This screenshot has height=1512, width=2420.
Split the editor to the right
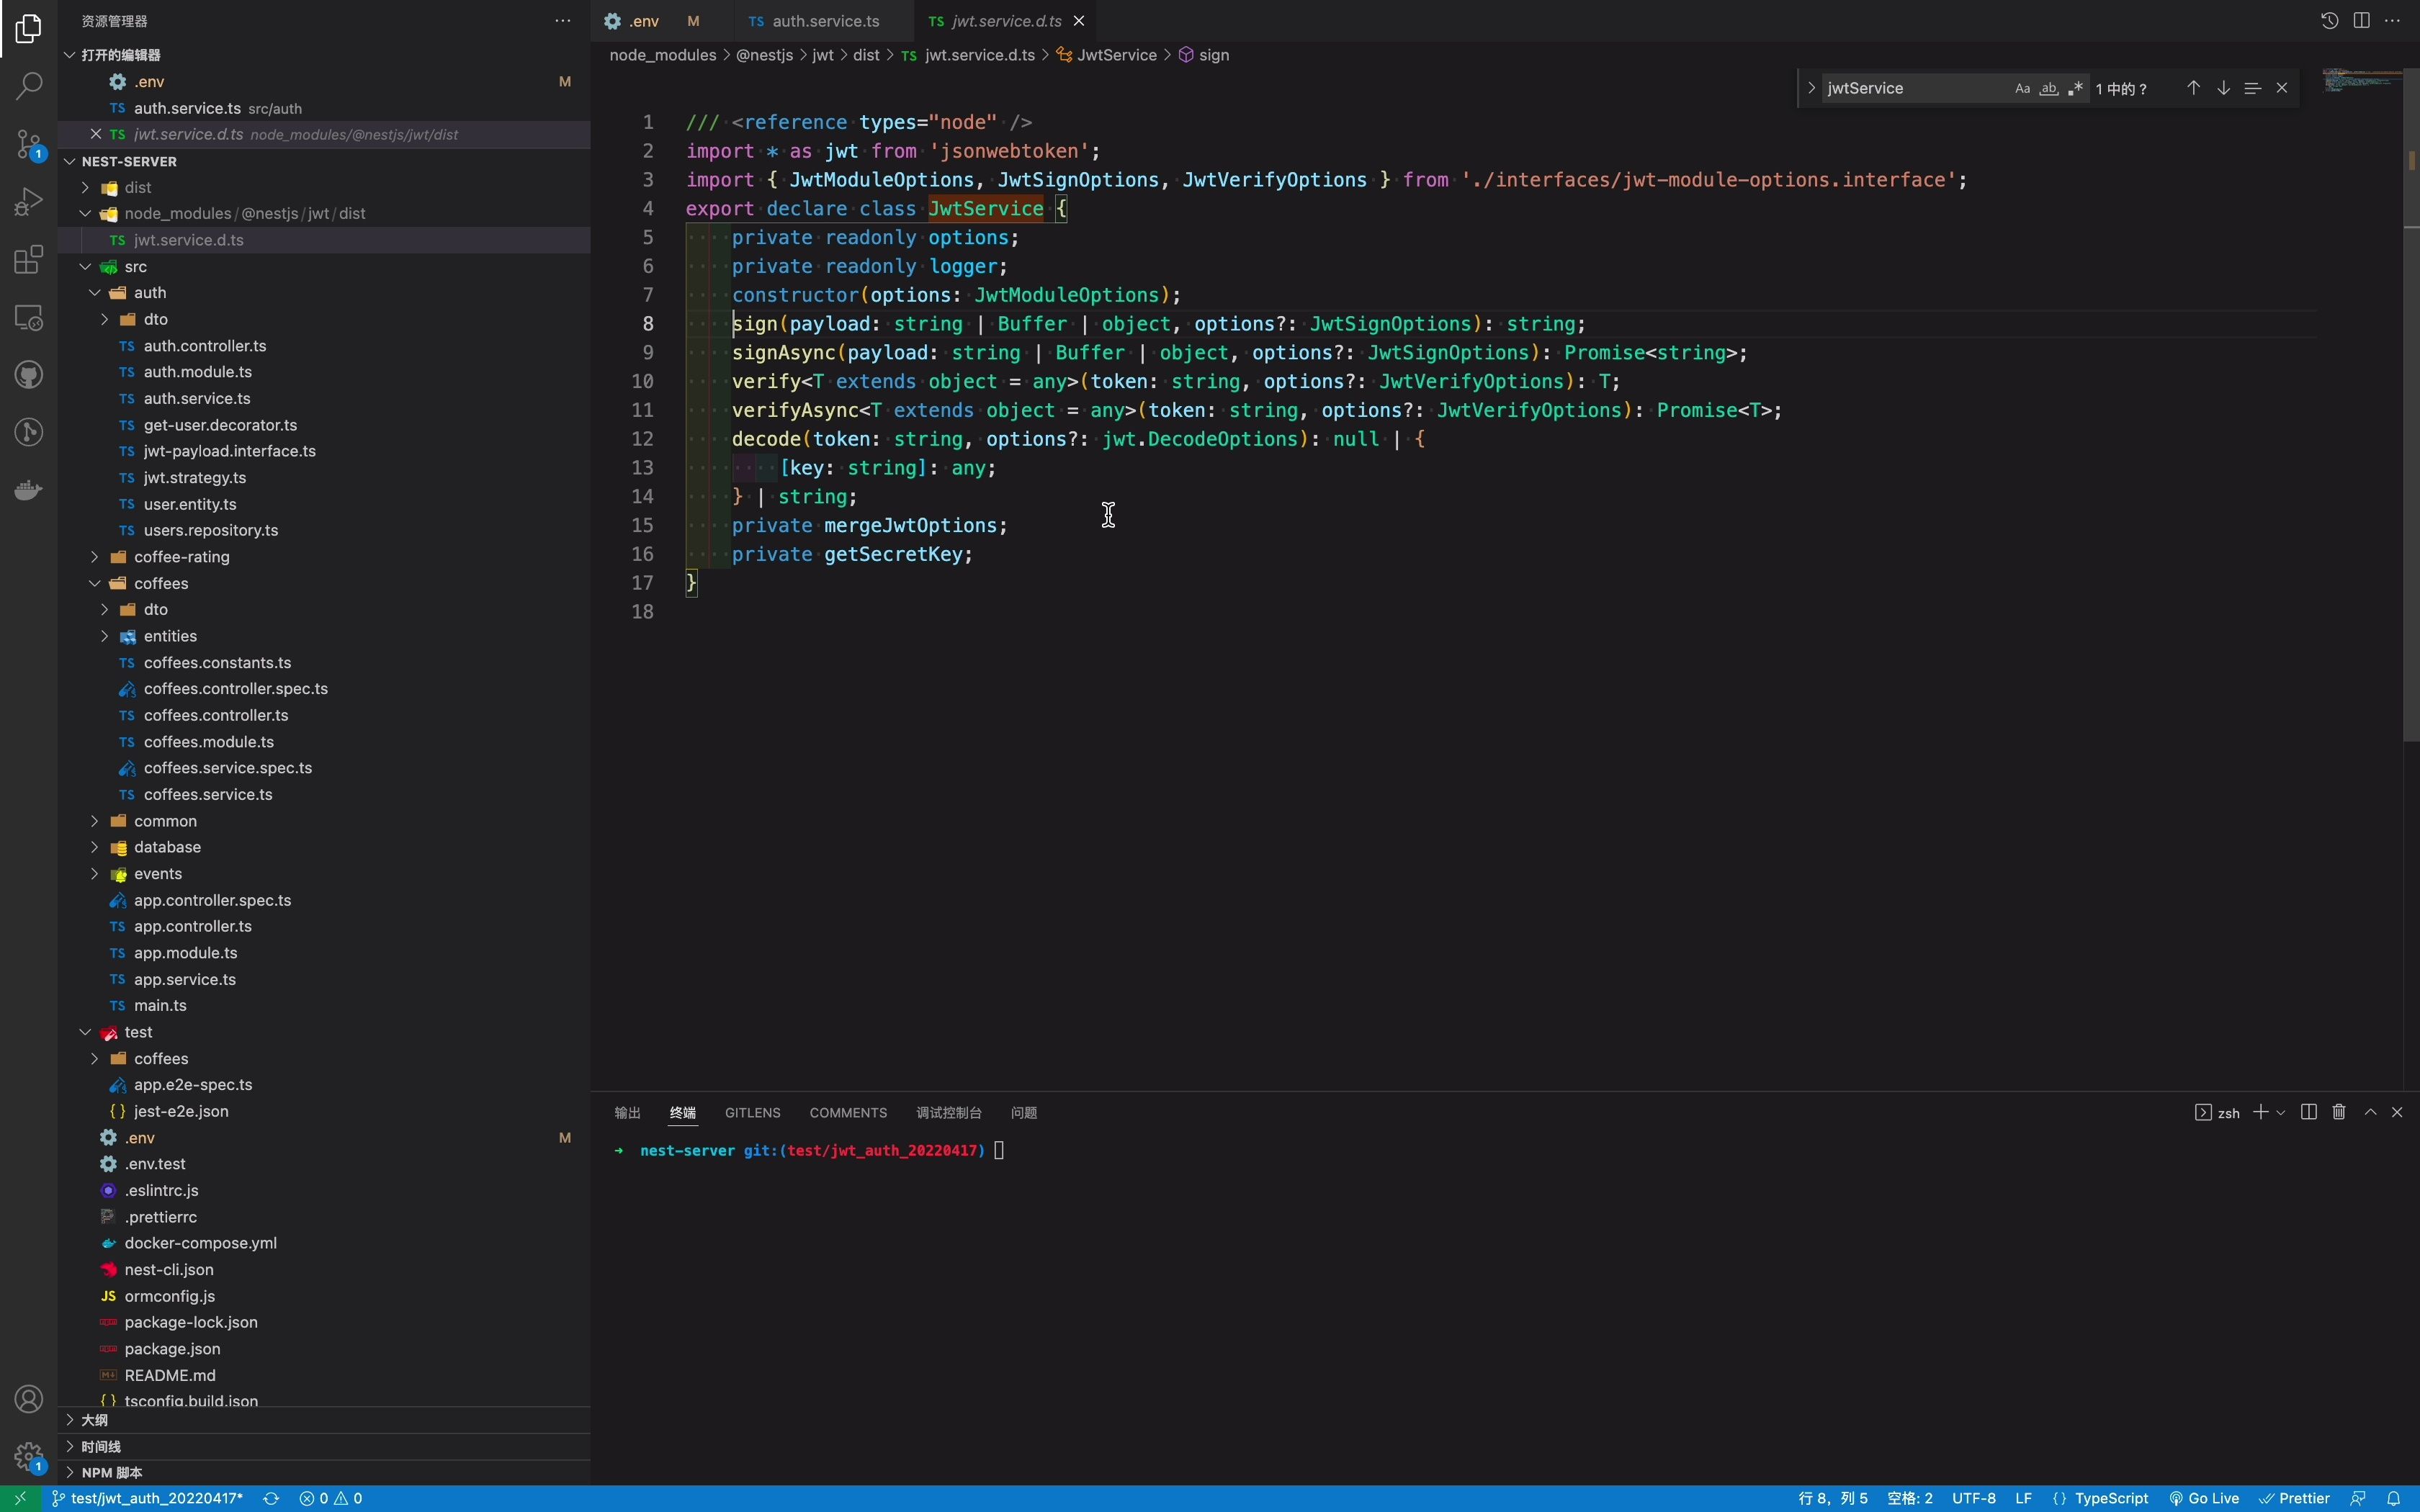click(x=2361, y=21)
